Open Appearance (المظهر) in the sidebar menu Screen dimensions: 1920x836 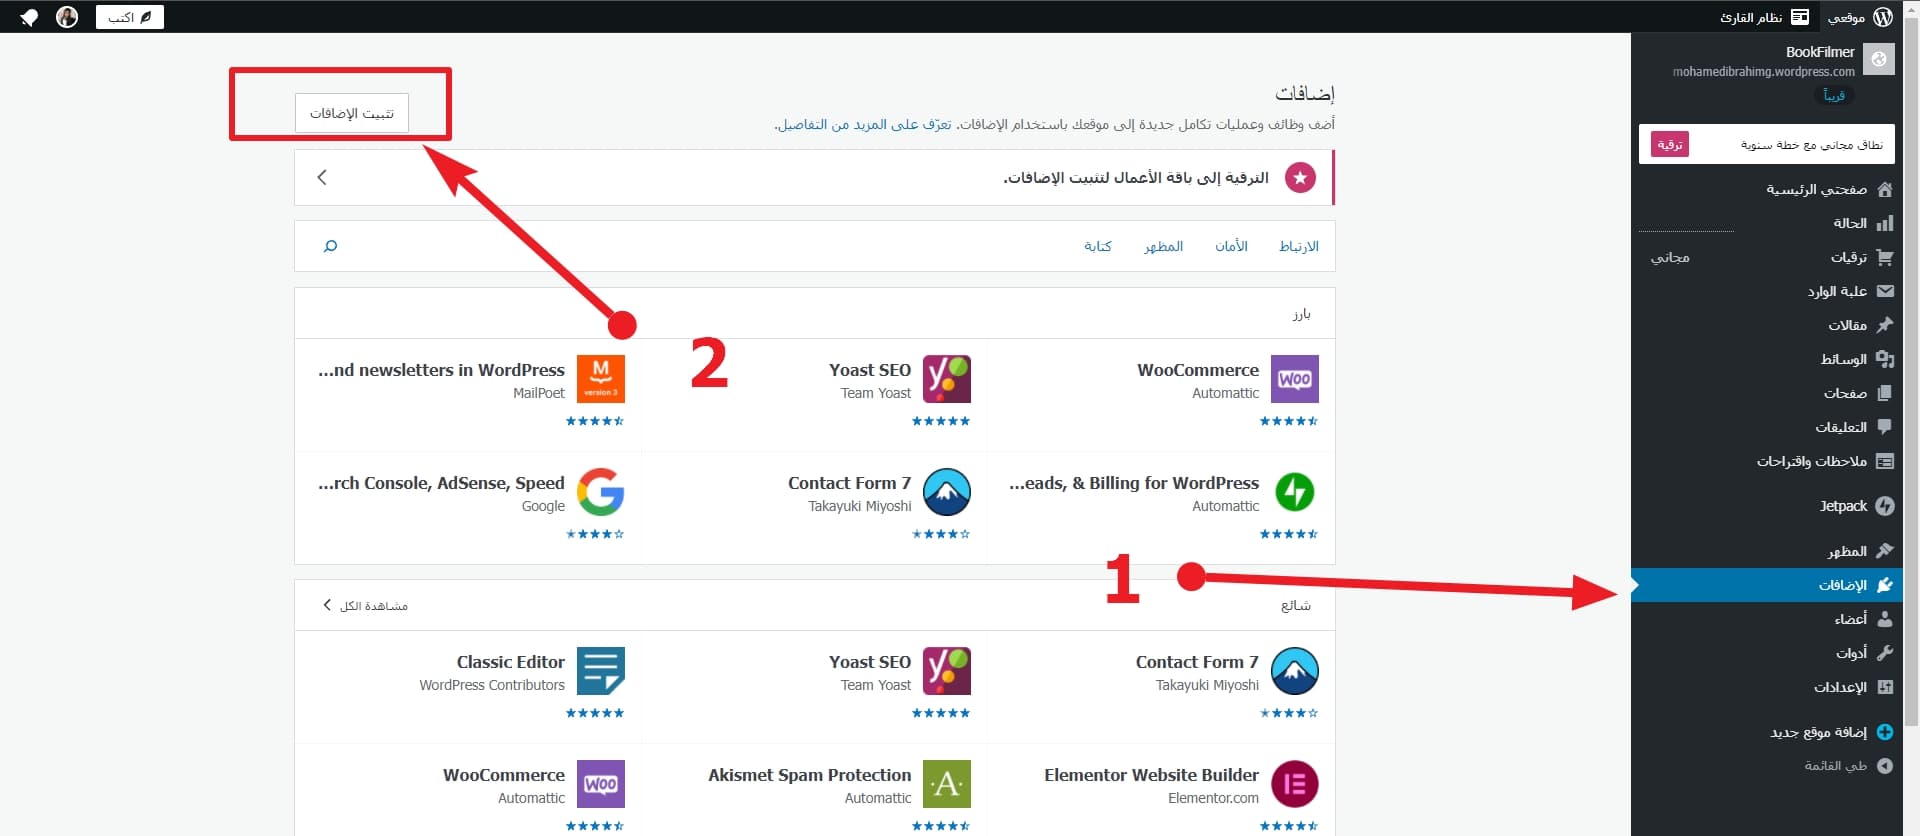pyautogui.click(x=1767, y=551)
